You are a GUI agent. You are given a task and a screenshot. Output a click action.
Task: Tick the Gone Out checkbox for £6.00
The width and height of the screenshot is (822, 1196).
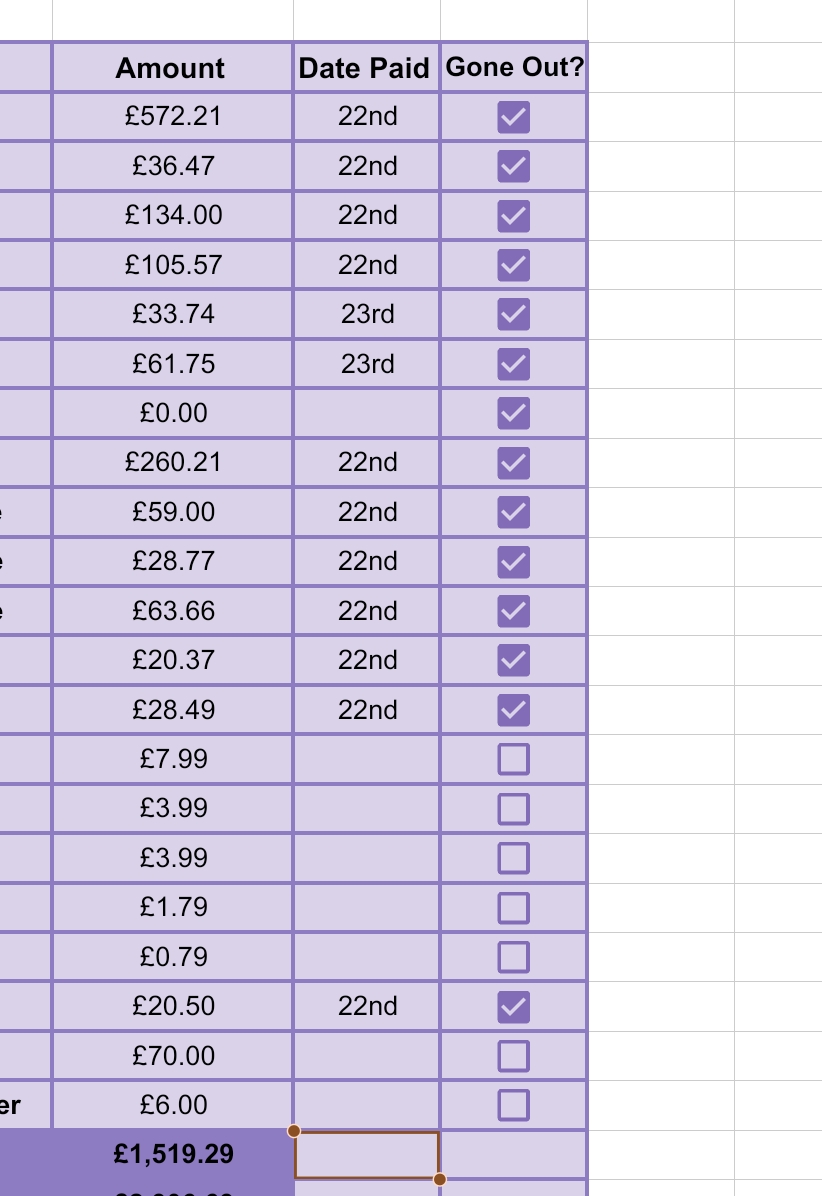513,1104
